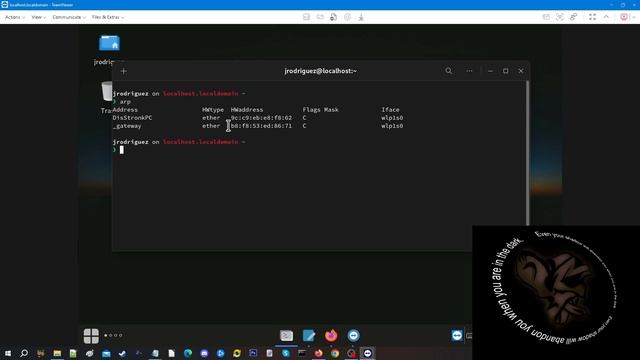The height and width of the screenshot is (360, 640).
Task: Click the third icon at TeamViewer toolbar's right
Action: [x=573, y=17]
